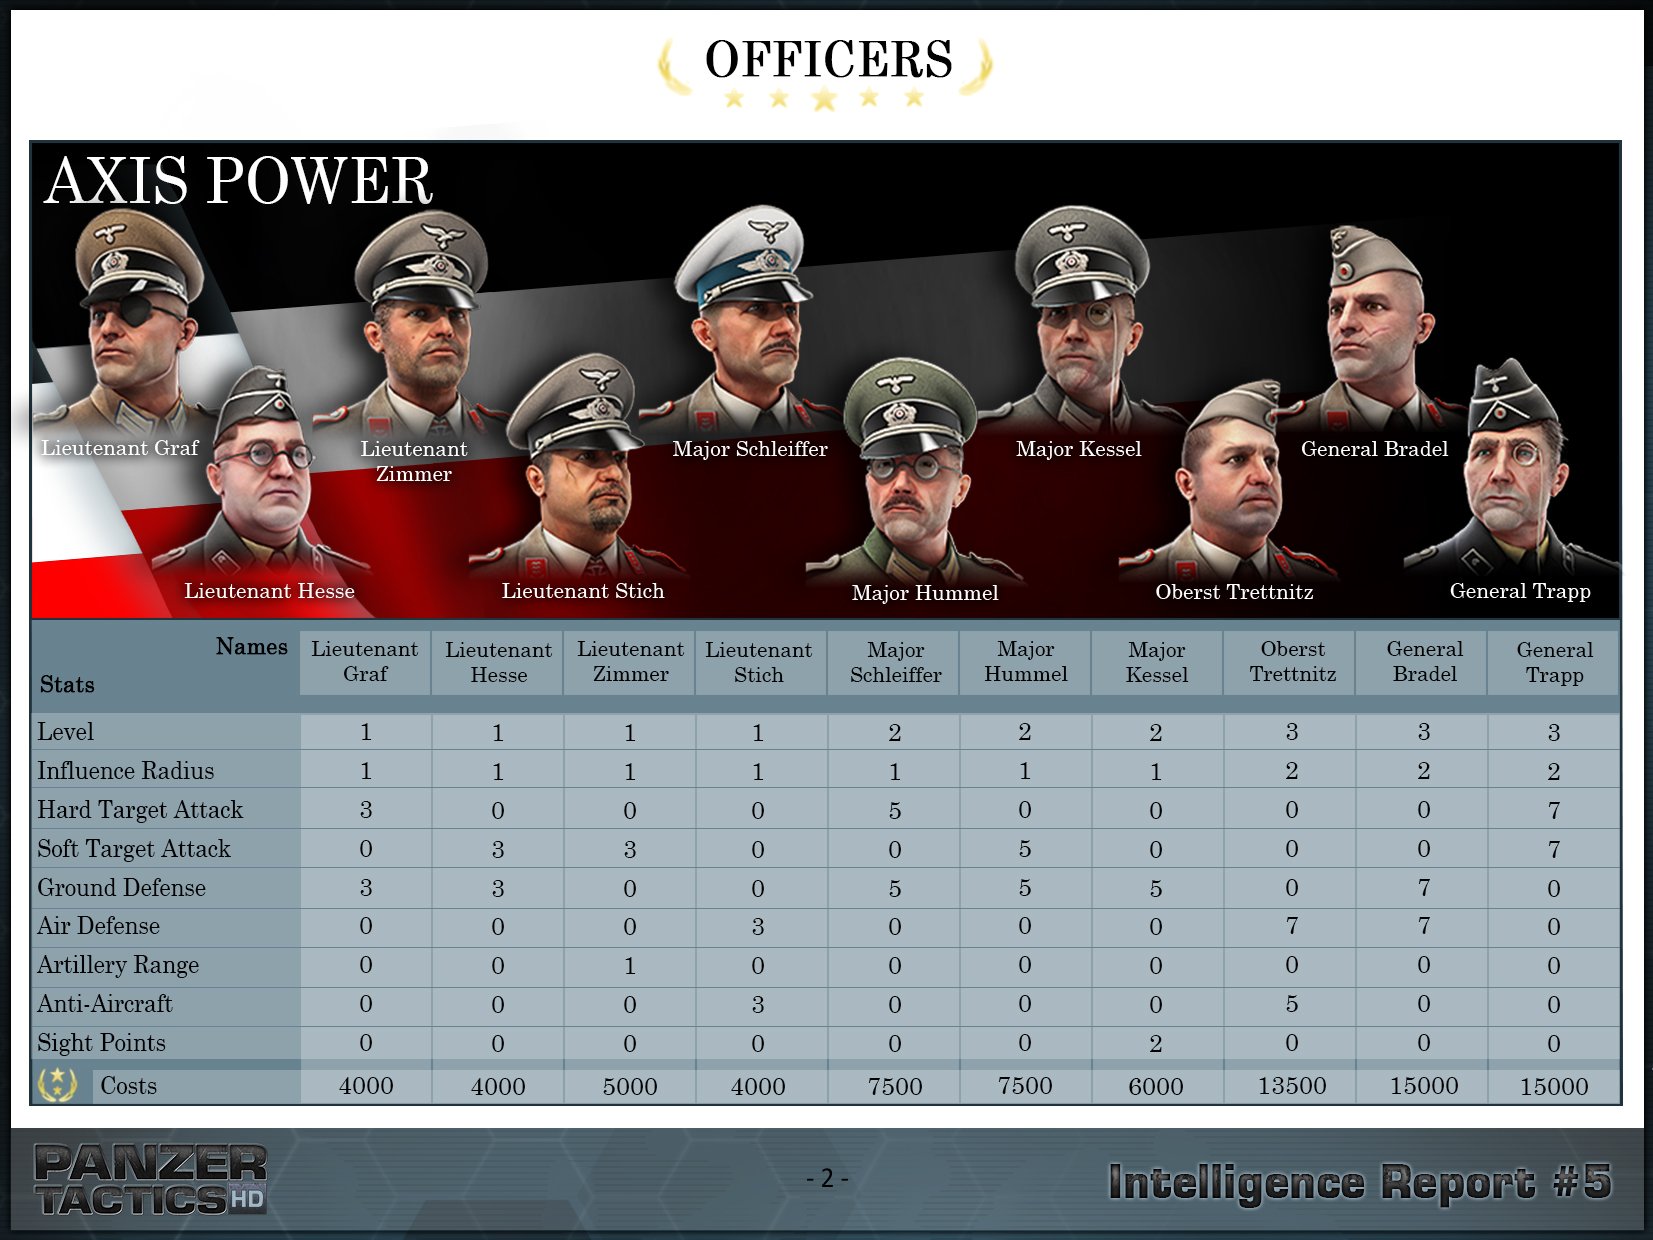Click the Lieutenant Stich portrait
This screenshot has height=1240, width=1653.
click(x=580, y=465)
